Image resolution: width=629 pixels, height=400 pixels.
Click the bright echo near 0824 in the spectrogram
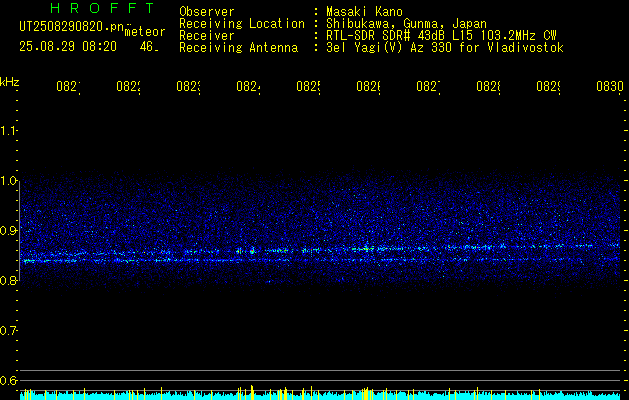point(252,251)
